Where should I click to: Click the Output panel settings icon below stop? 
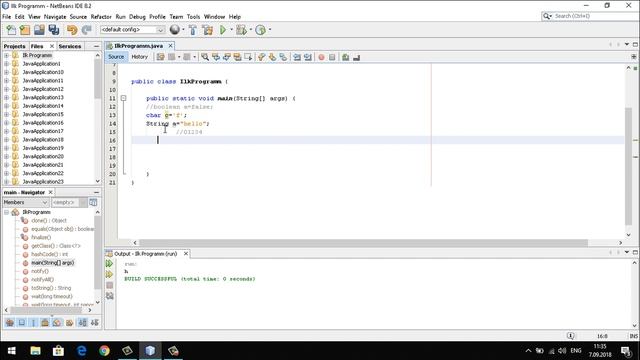point(109,296)
